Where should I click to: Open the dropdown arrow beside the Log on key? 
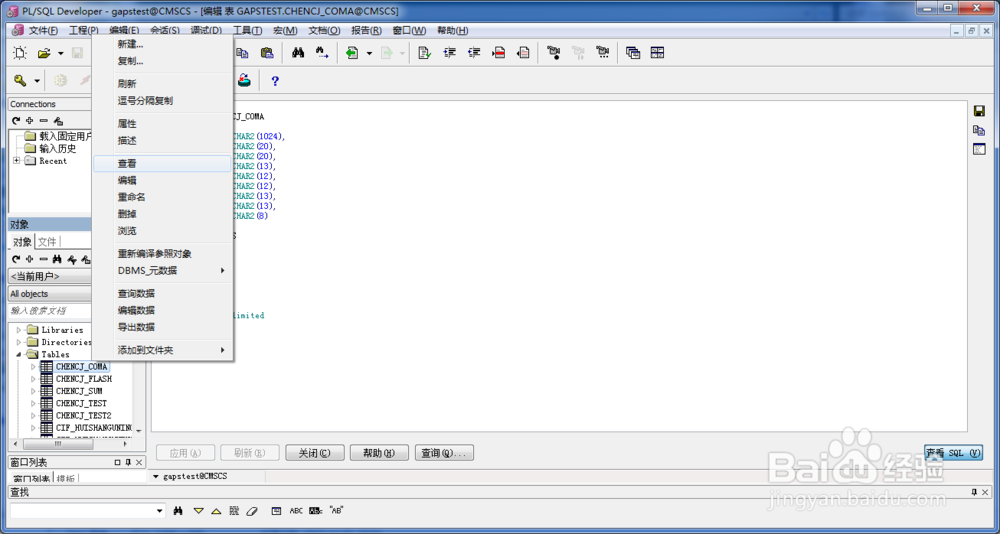pyautogui.click(x=37, y=81)
